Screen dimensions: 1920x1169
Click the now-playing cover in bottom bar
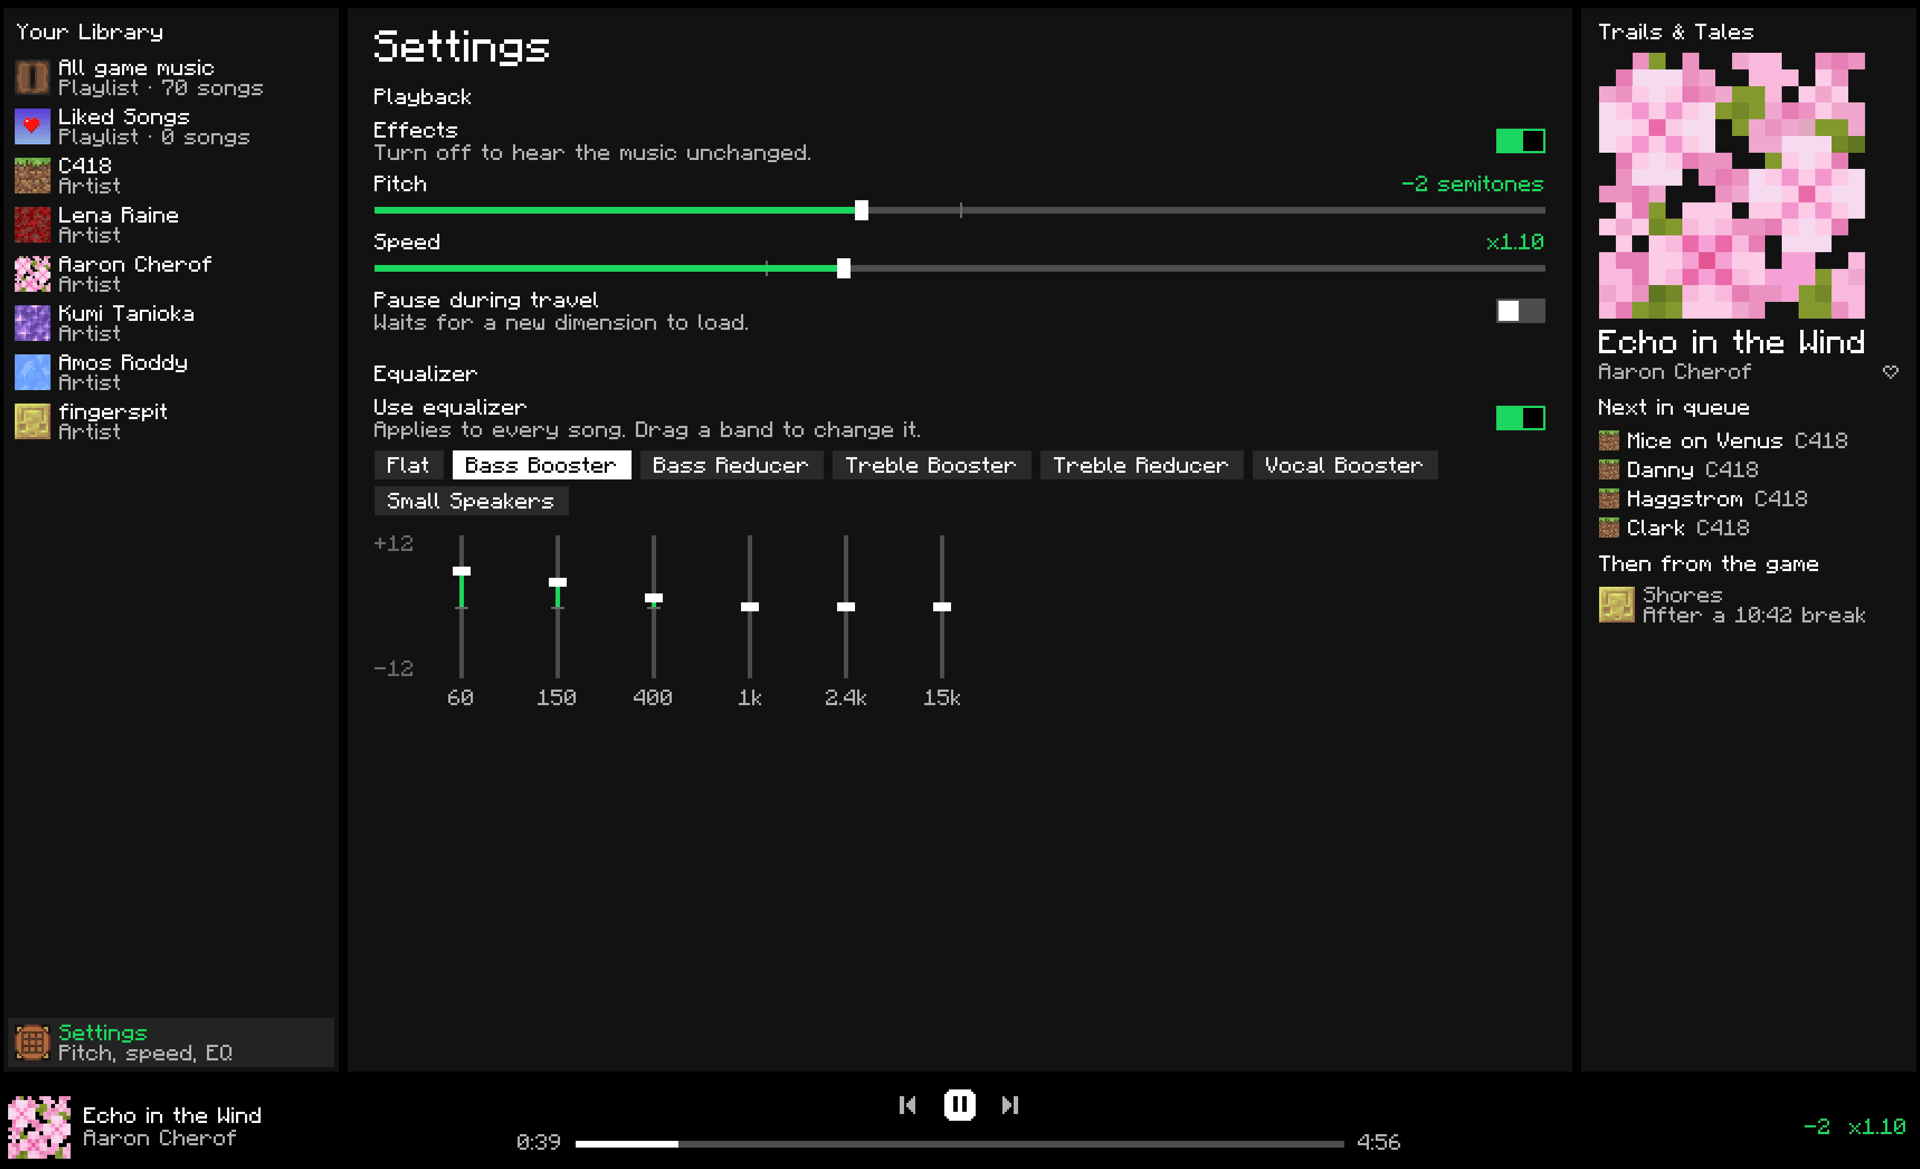pos(40,1126)
